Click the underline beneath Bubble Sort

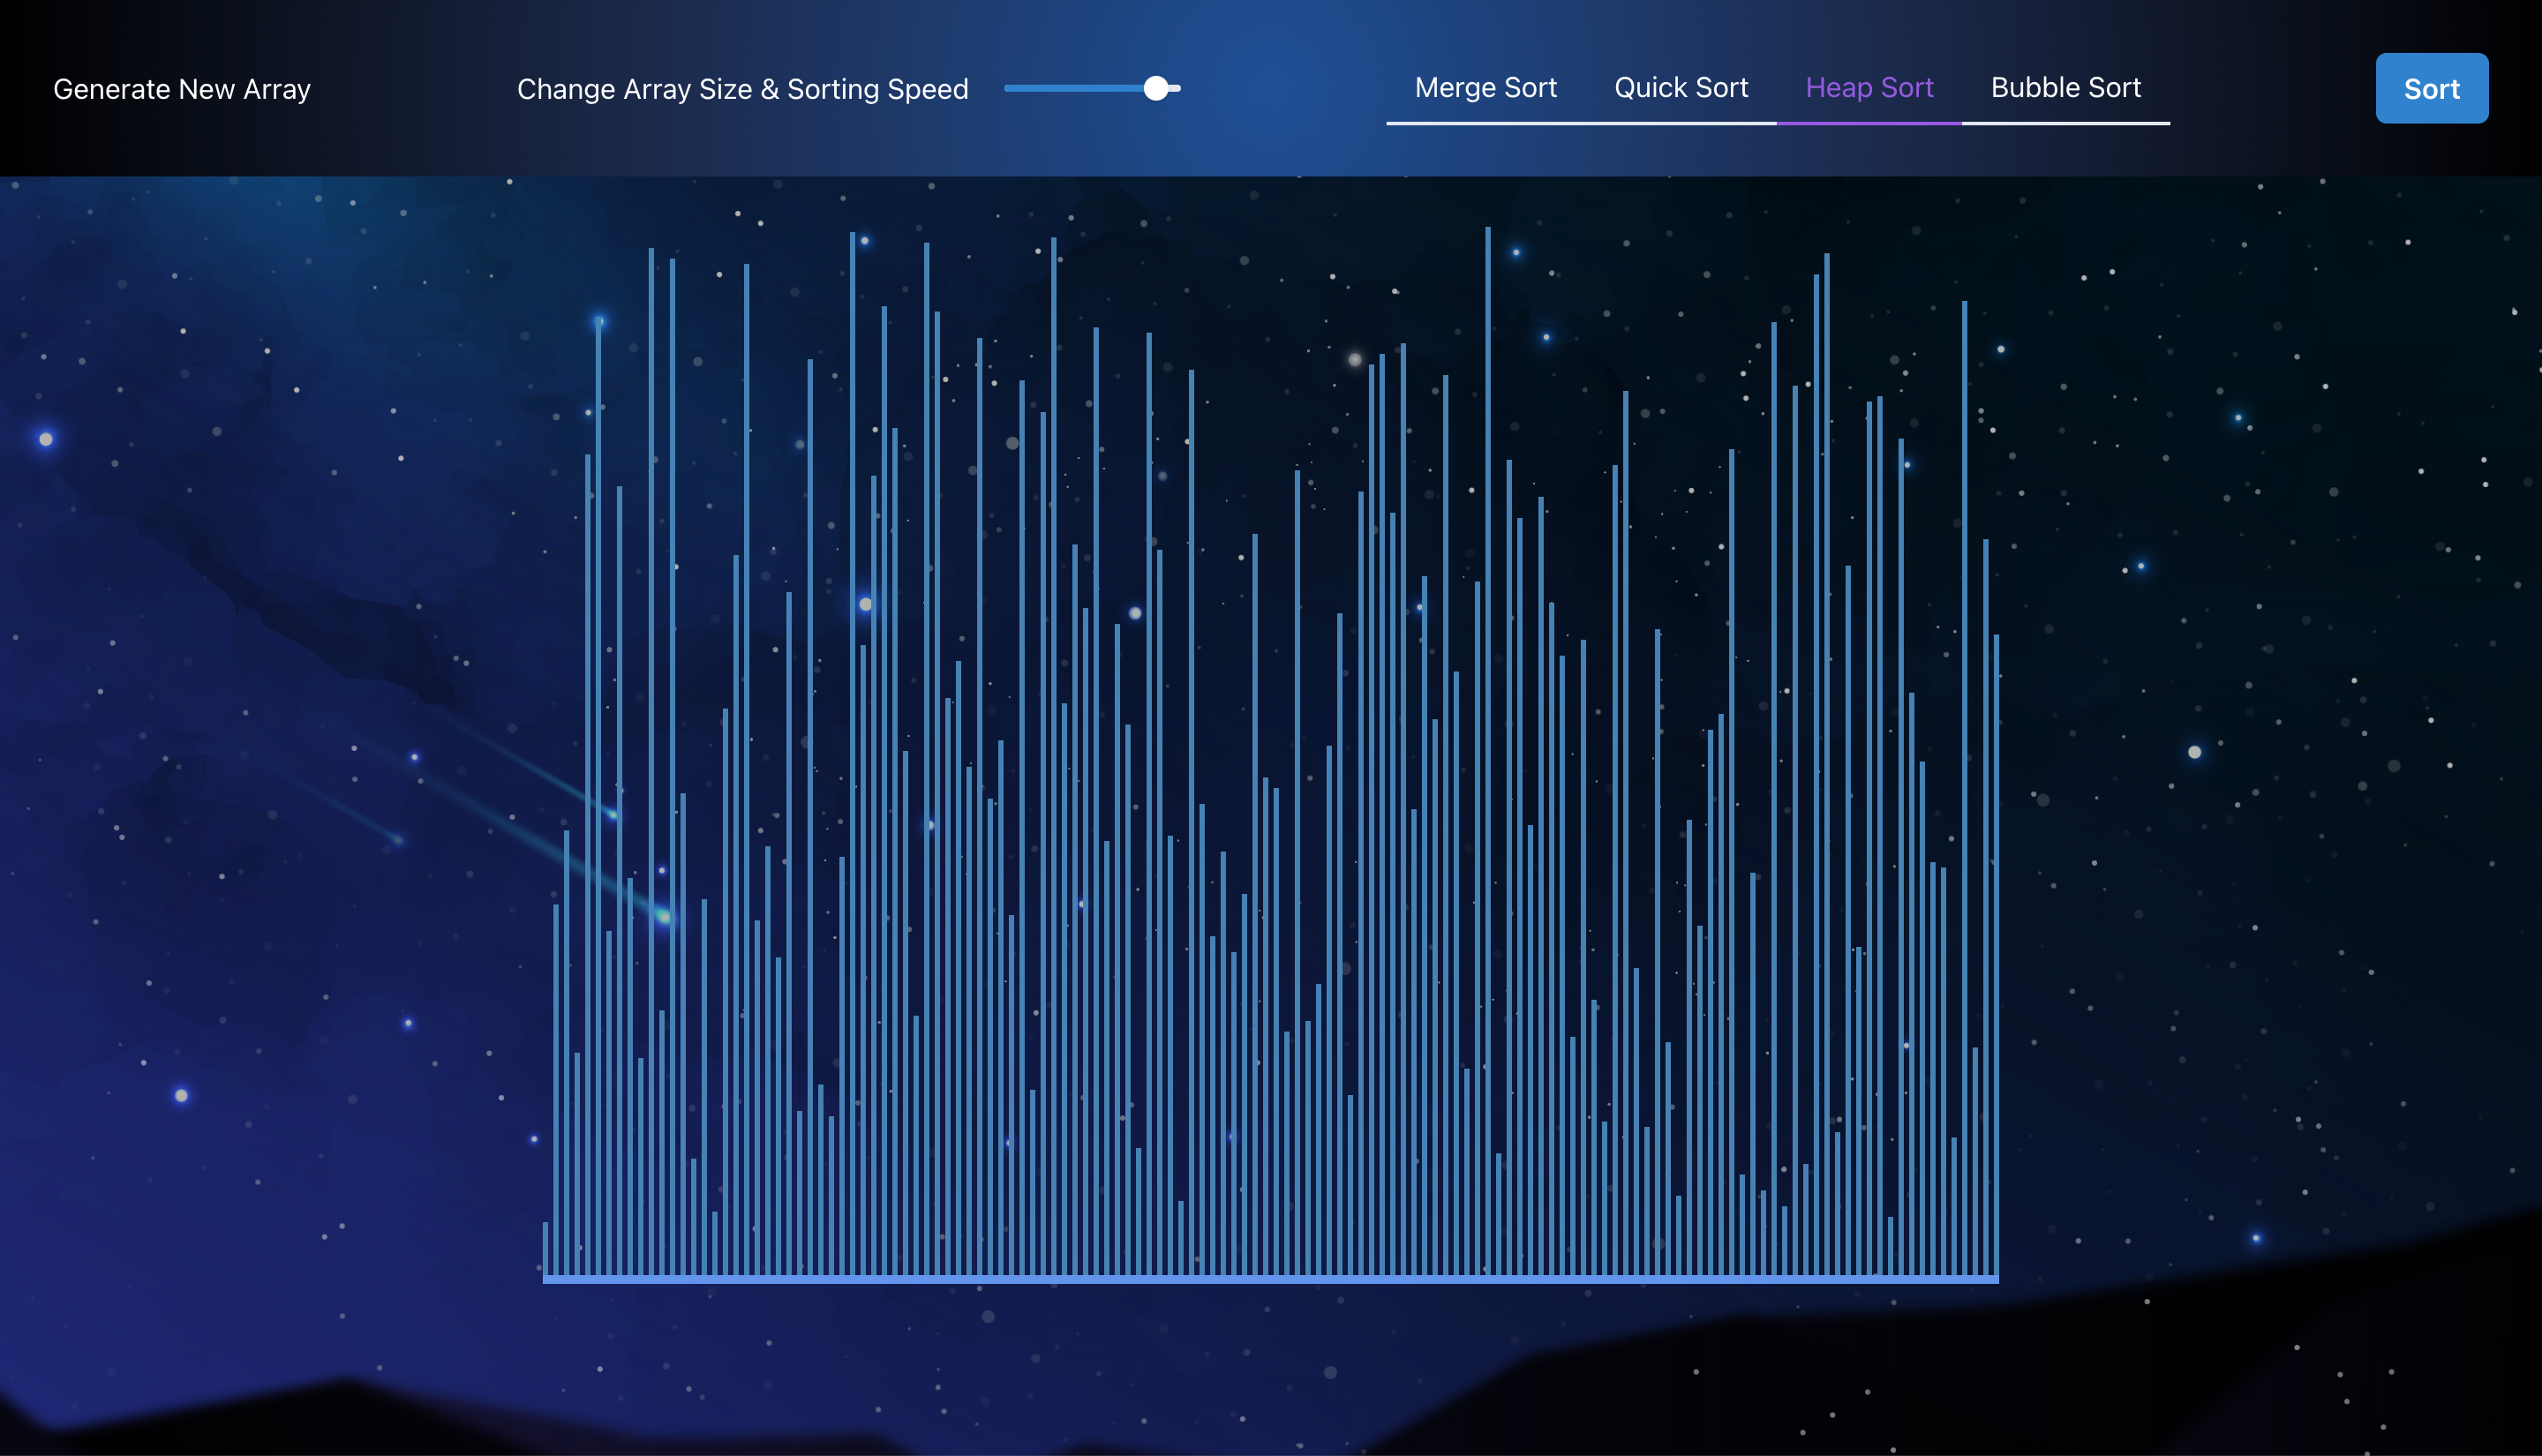2065,123
